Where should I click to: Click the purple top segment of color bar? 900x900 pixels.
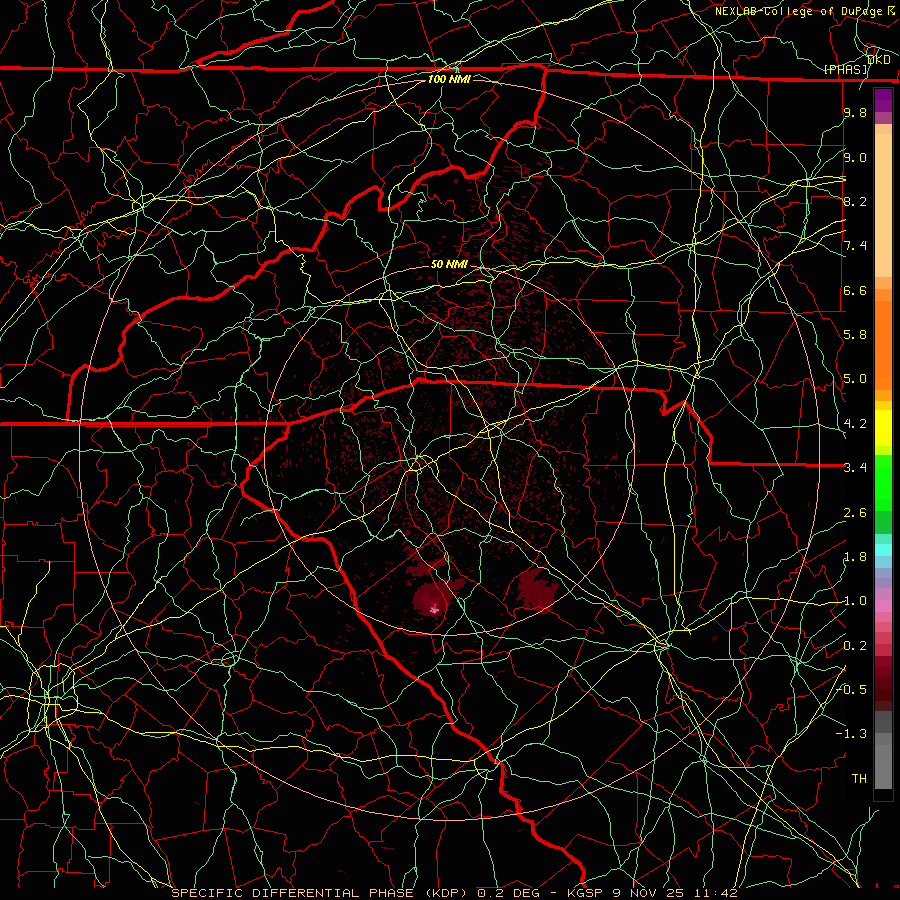pyautogui.click(x=883, y=100)
